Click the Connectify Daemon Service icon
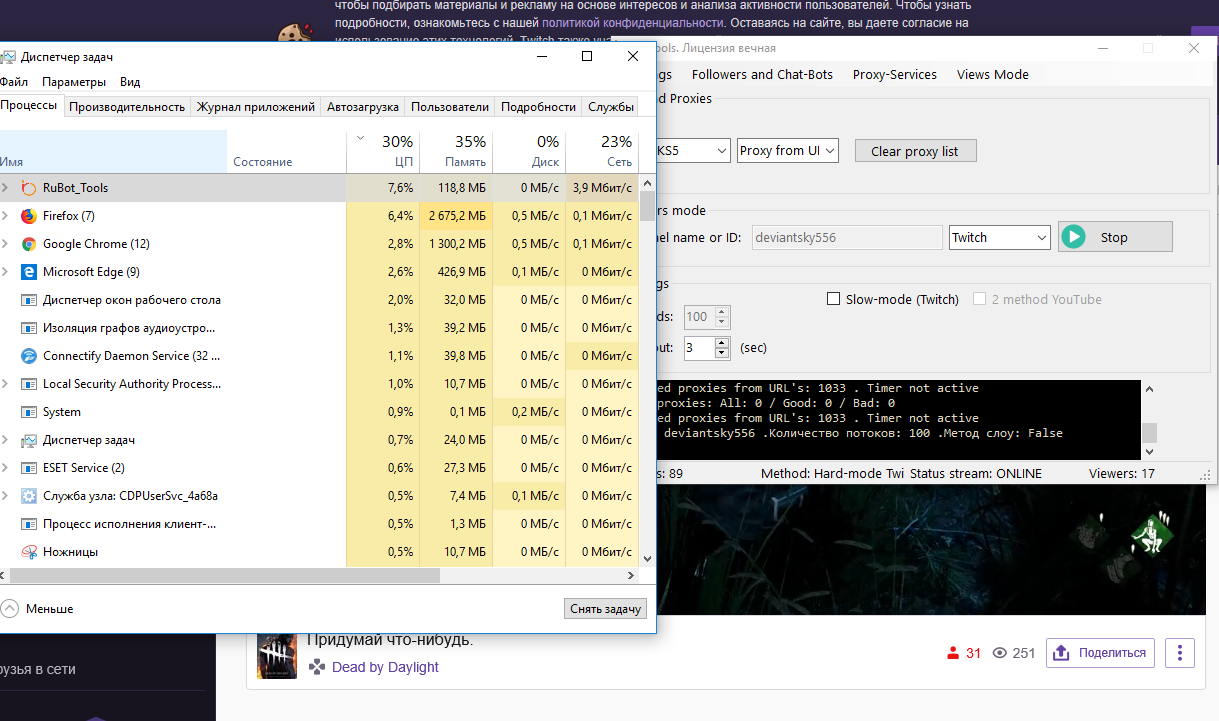This screenshot has height=721, width=1219. (x=28, y=356)
